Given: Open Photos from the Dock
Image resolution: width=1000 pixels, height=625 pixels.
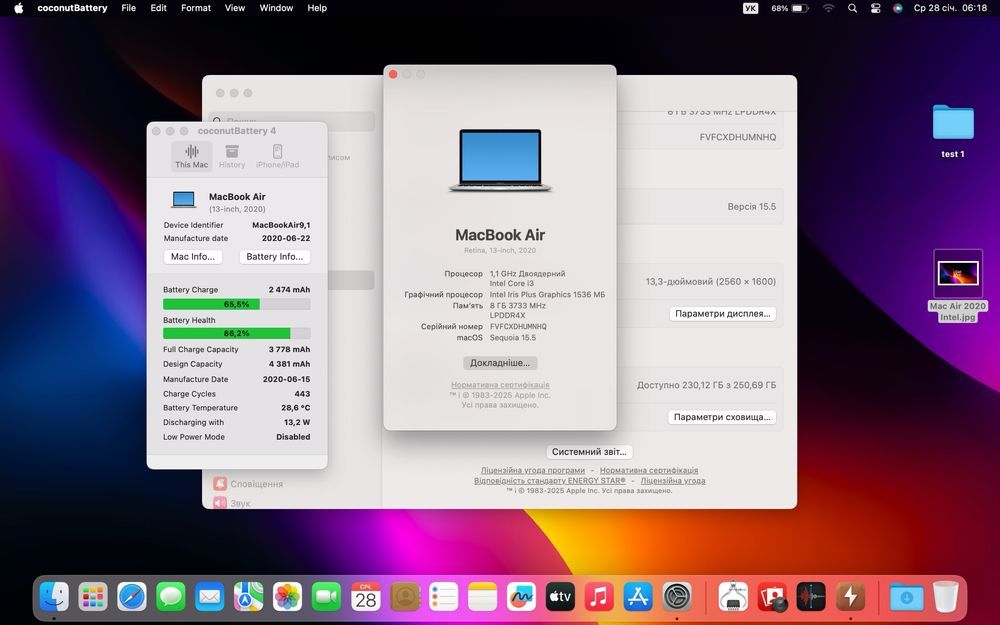Looking at the screenshot, I should pyautogui.click(x=288, y=598).
